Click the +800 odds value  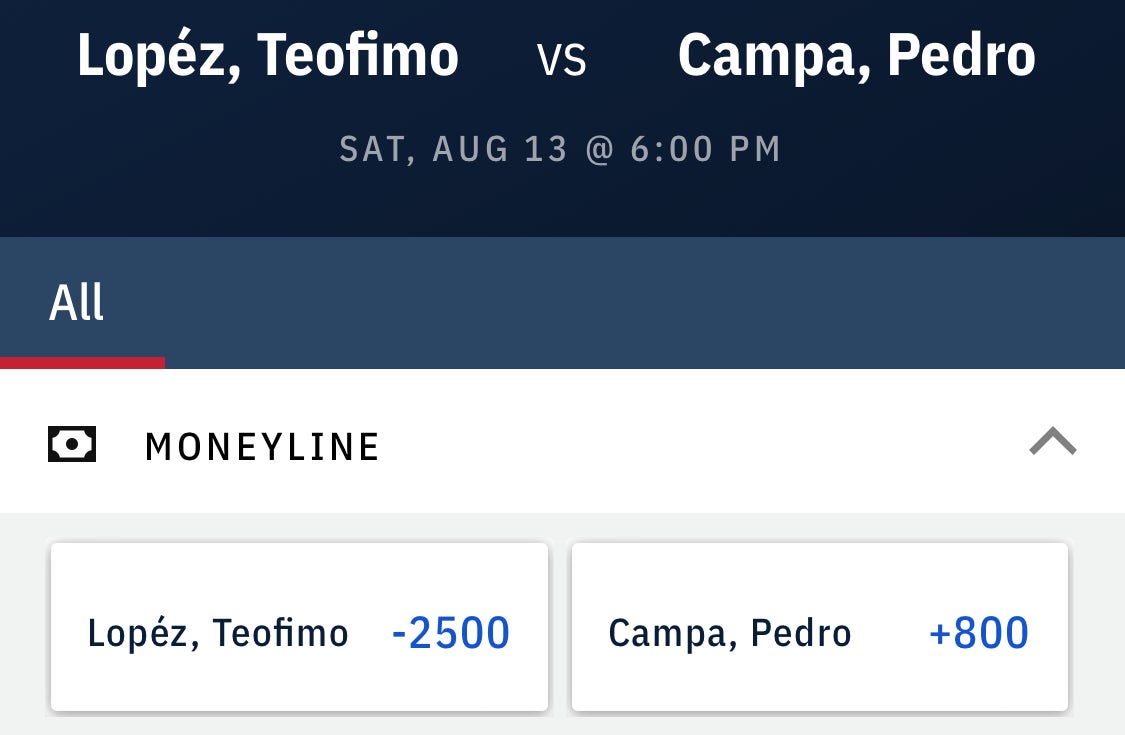coord(978,633)
